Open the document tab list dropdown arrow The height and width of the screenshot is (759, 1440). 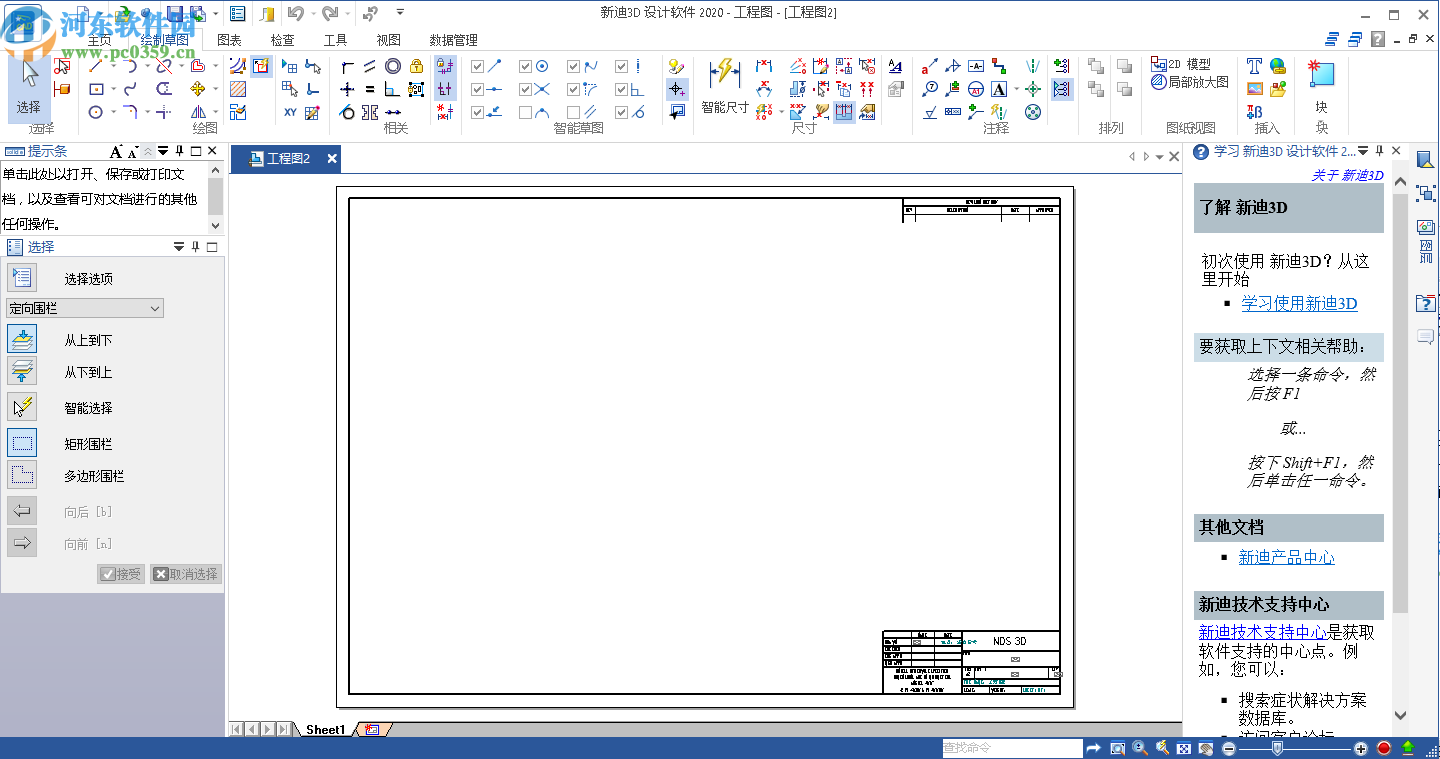tap(1160, 157)
